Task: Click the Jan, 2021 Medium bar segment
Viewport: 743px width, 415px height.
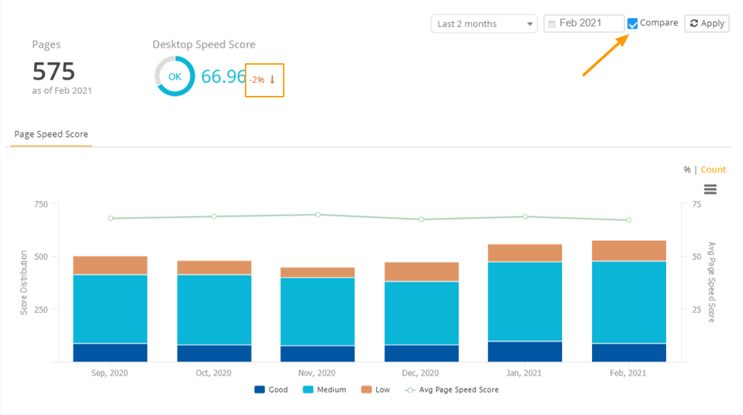Action: tap(525, 302)
